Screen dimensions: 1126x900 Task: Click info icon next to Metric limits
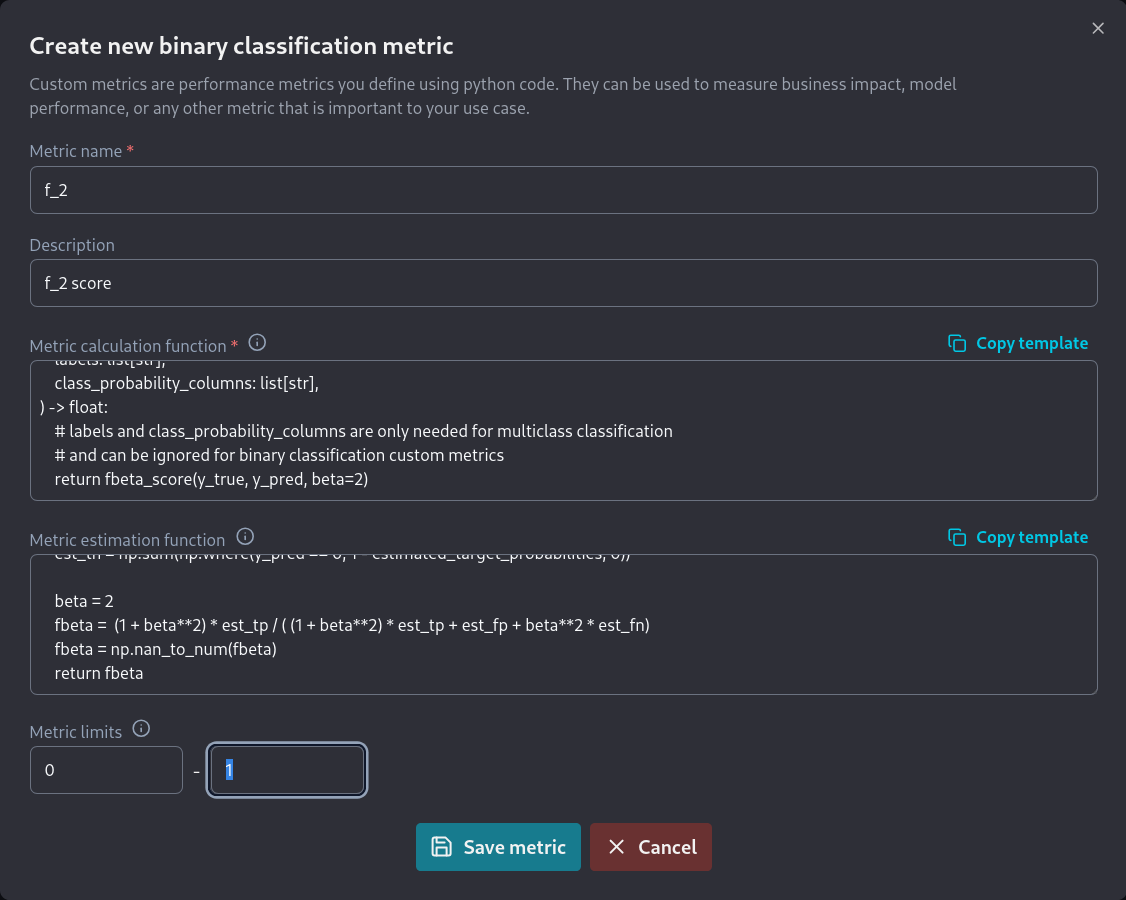coord(142,729)
